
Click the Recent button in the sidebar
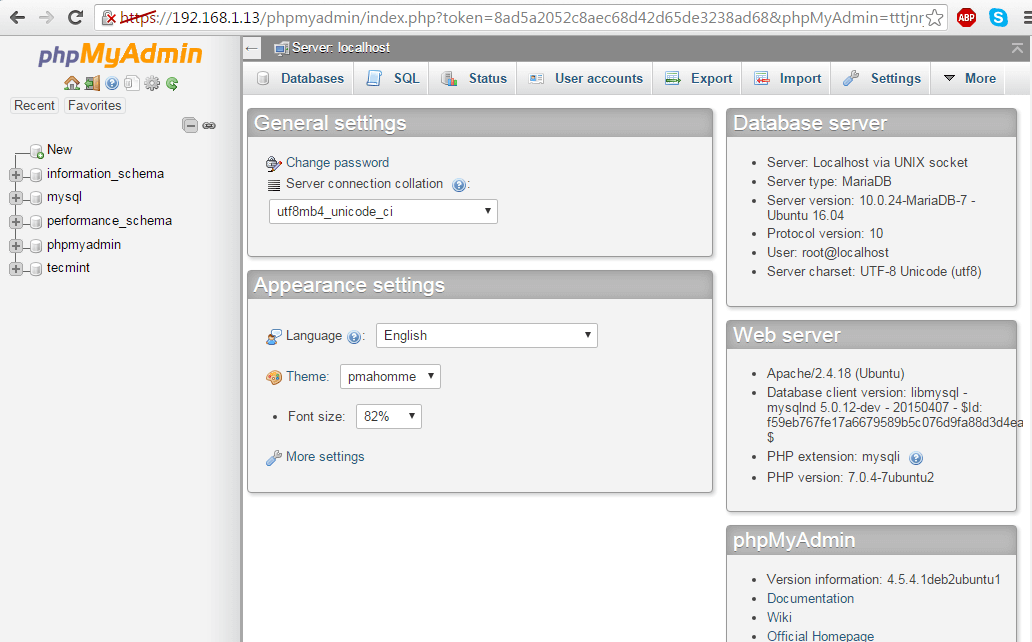(x=34, y=105)
